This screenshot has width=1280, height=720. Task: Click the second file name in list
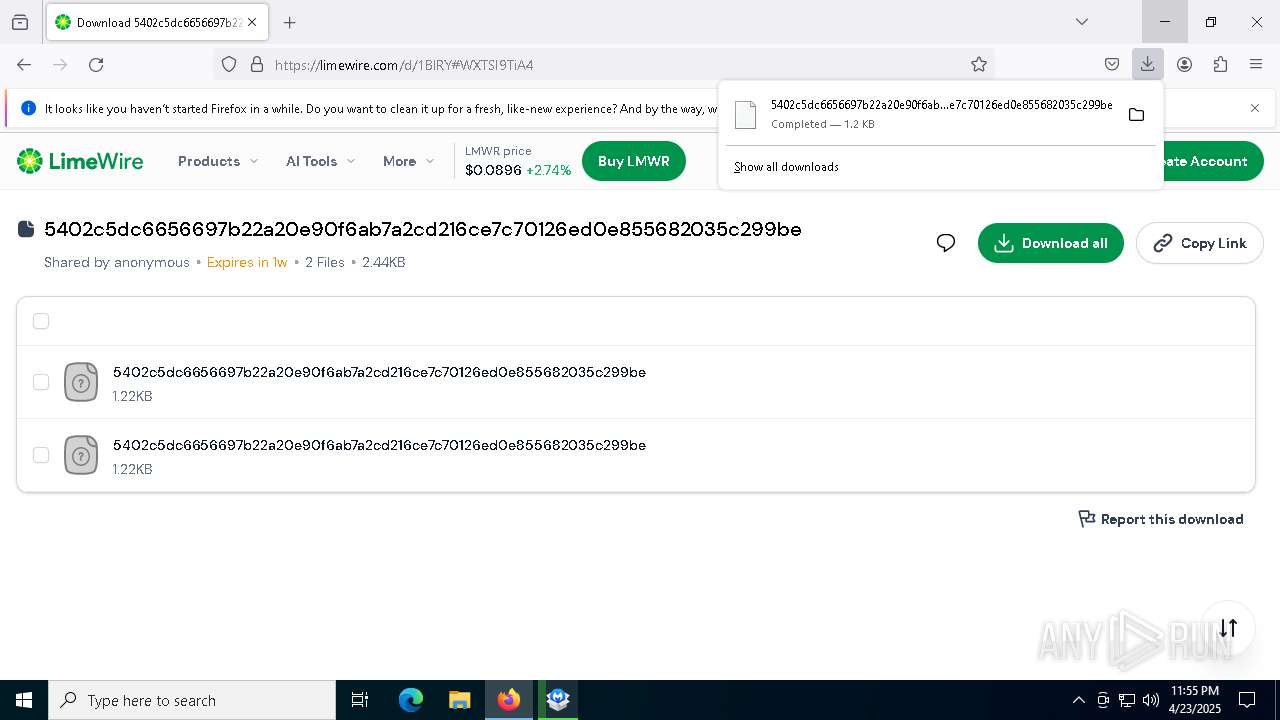pyautogui.click(x=379, y=445)
